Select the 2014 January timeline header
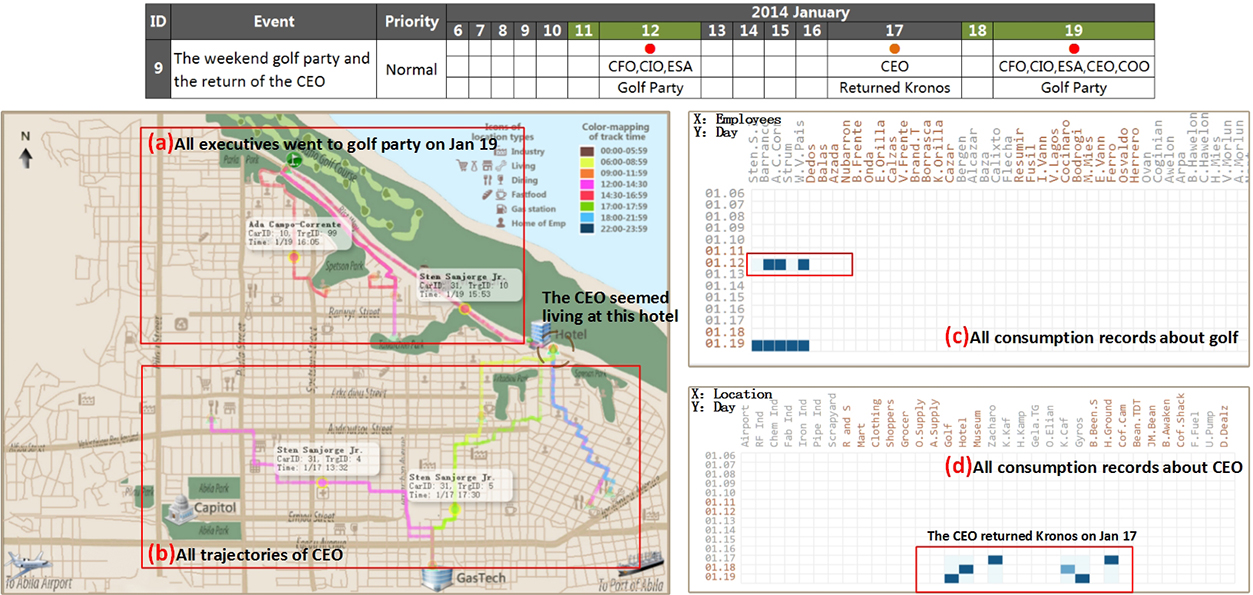1253x595 pixels. point(801,13)
